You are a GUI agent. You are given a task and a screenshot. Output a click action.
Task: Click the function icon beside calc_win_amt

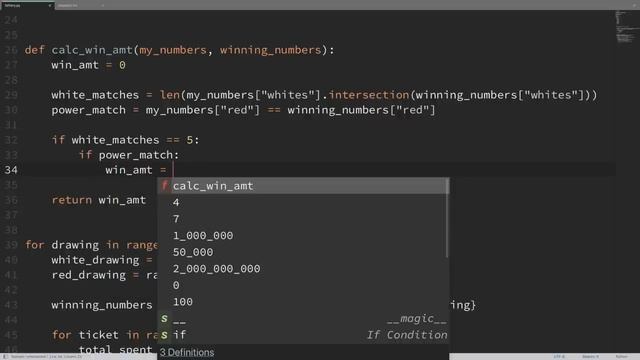pyautogui.click(x=164, y=186)
